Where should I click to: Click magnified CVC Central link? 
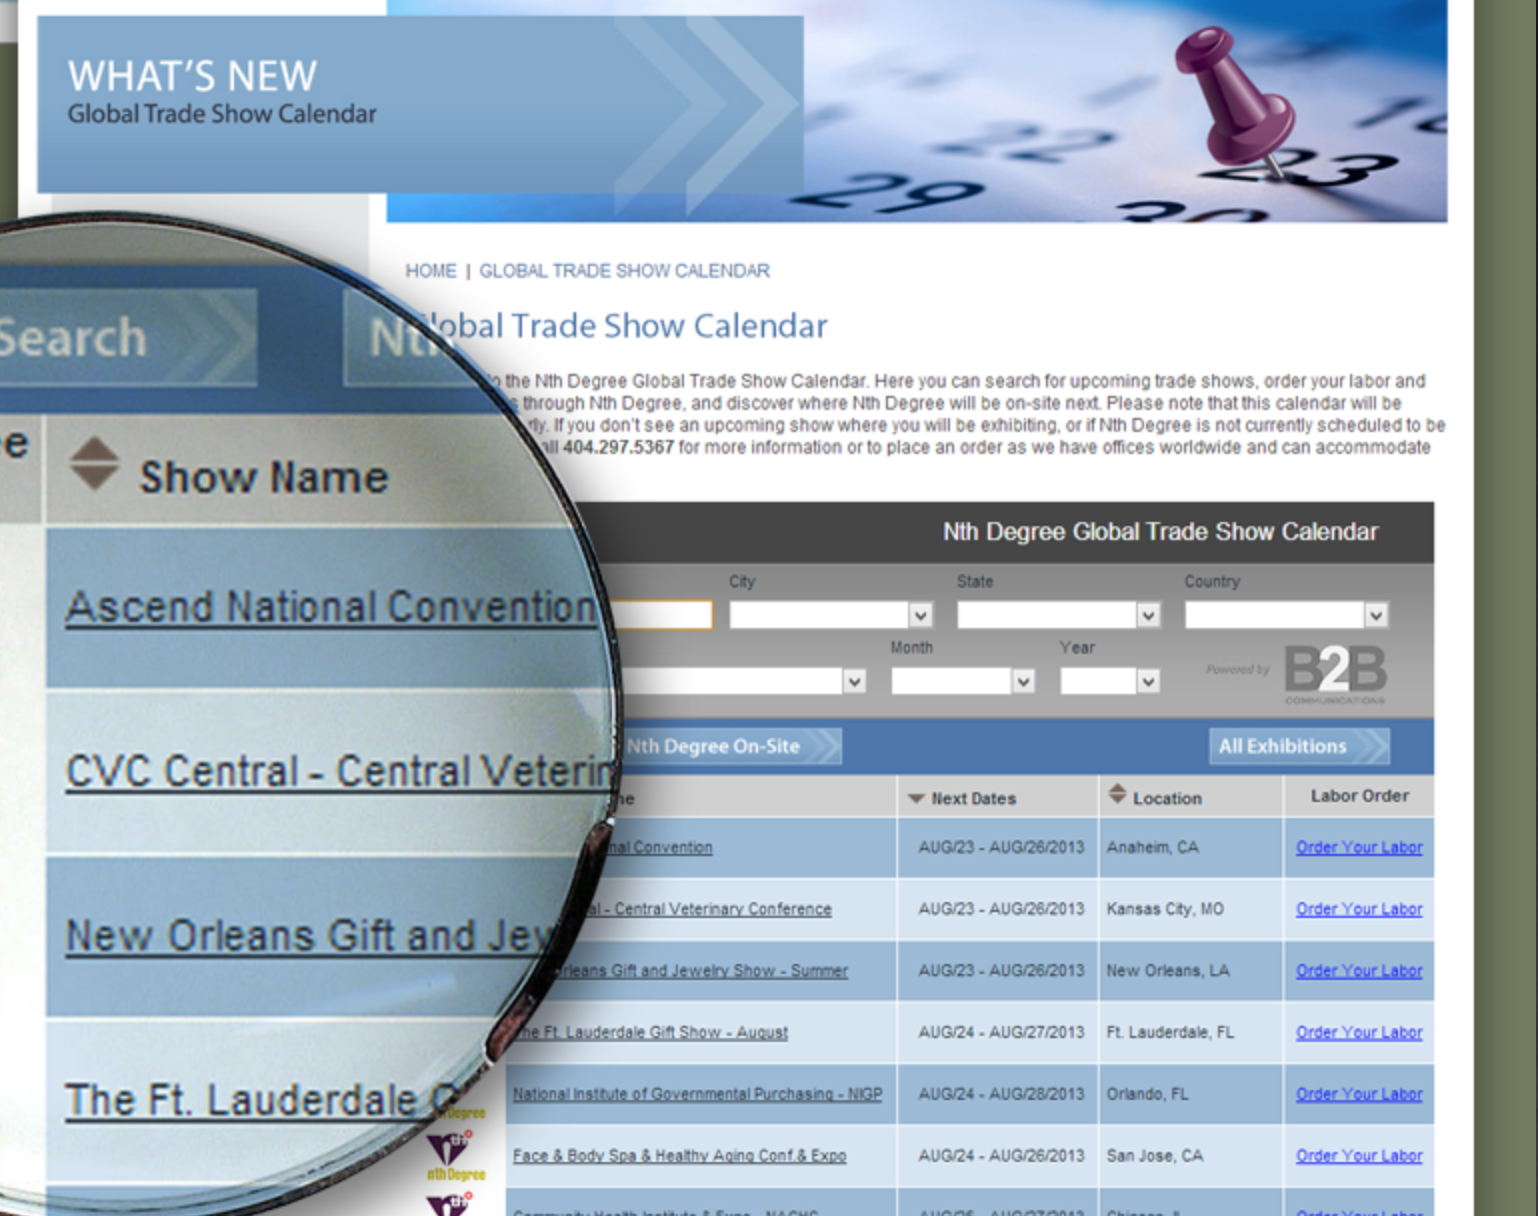(x=339, y=772)
